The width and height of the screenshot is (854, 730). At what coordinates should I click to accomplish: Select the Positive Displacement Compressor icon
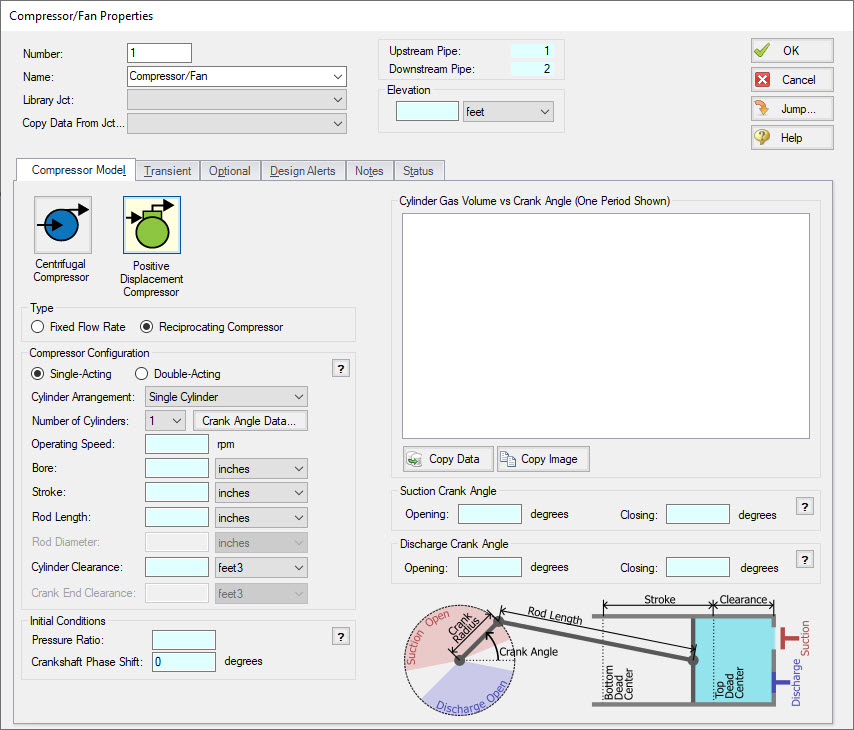(x=152, y=225)
